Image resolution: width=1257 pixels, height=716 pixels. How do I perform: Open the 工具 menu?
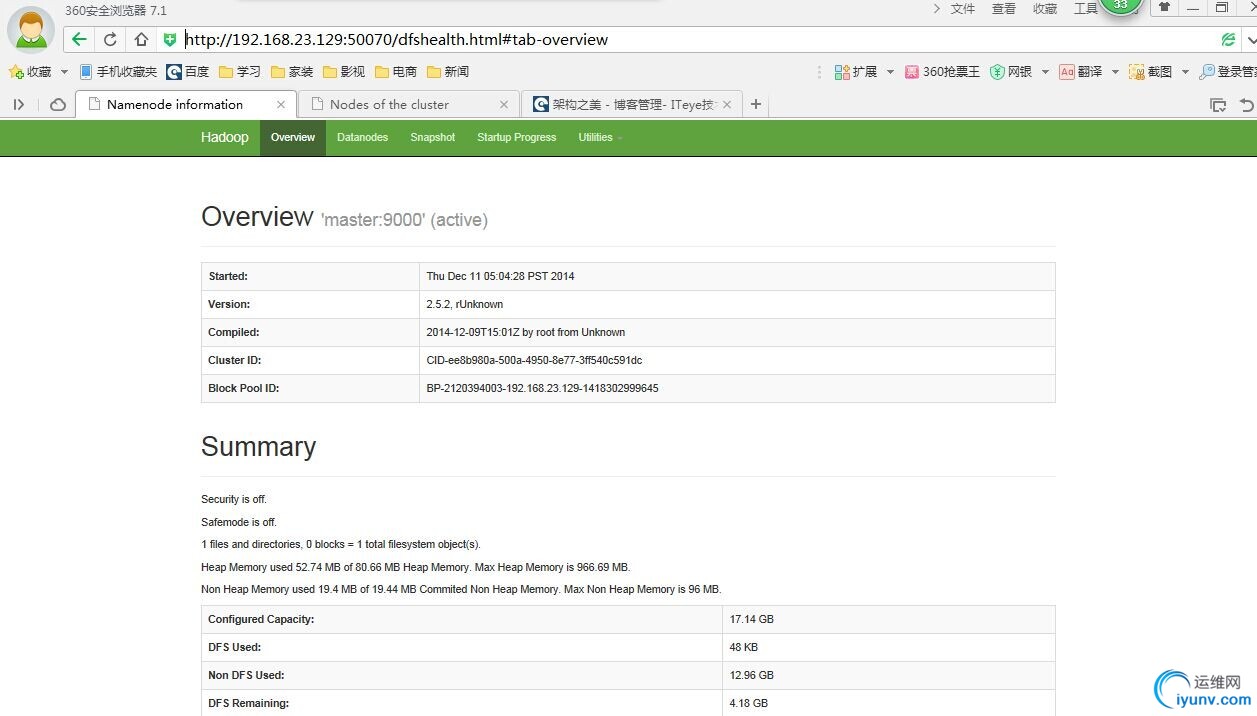tap(1086, 9)
